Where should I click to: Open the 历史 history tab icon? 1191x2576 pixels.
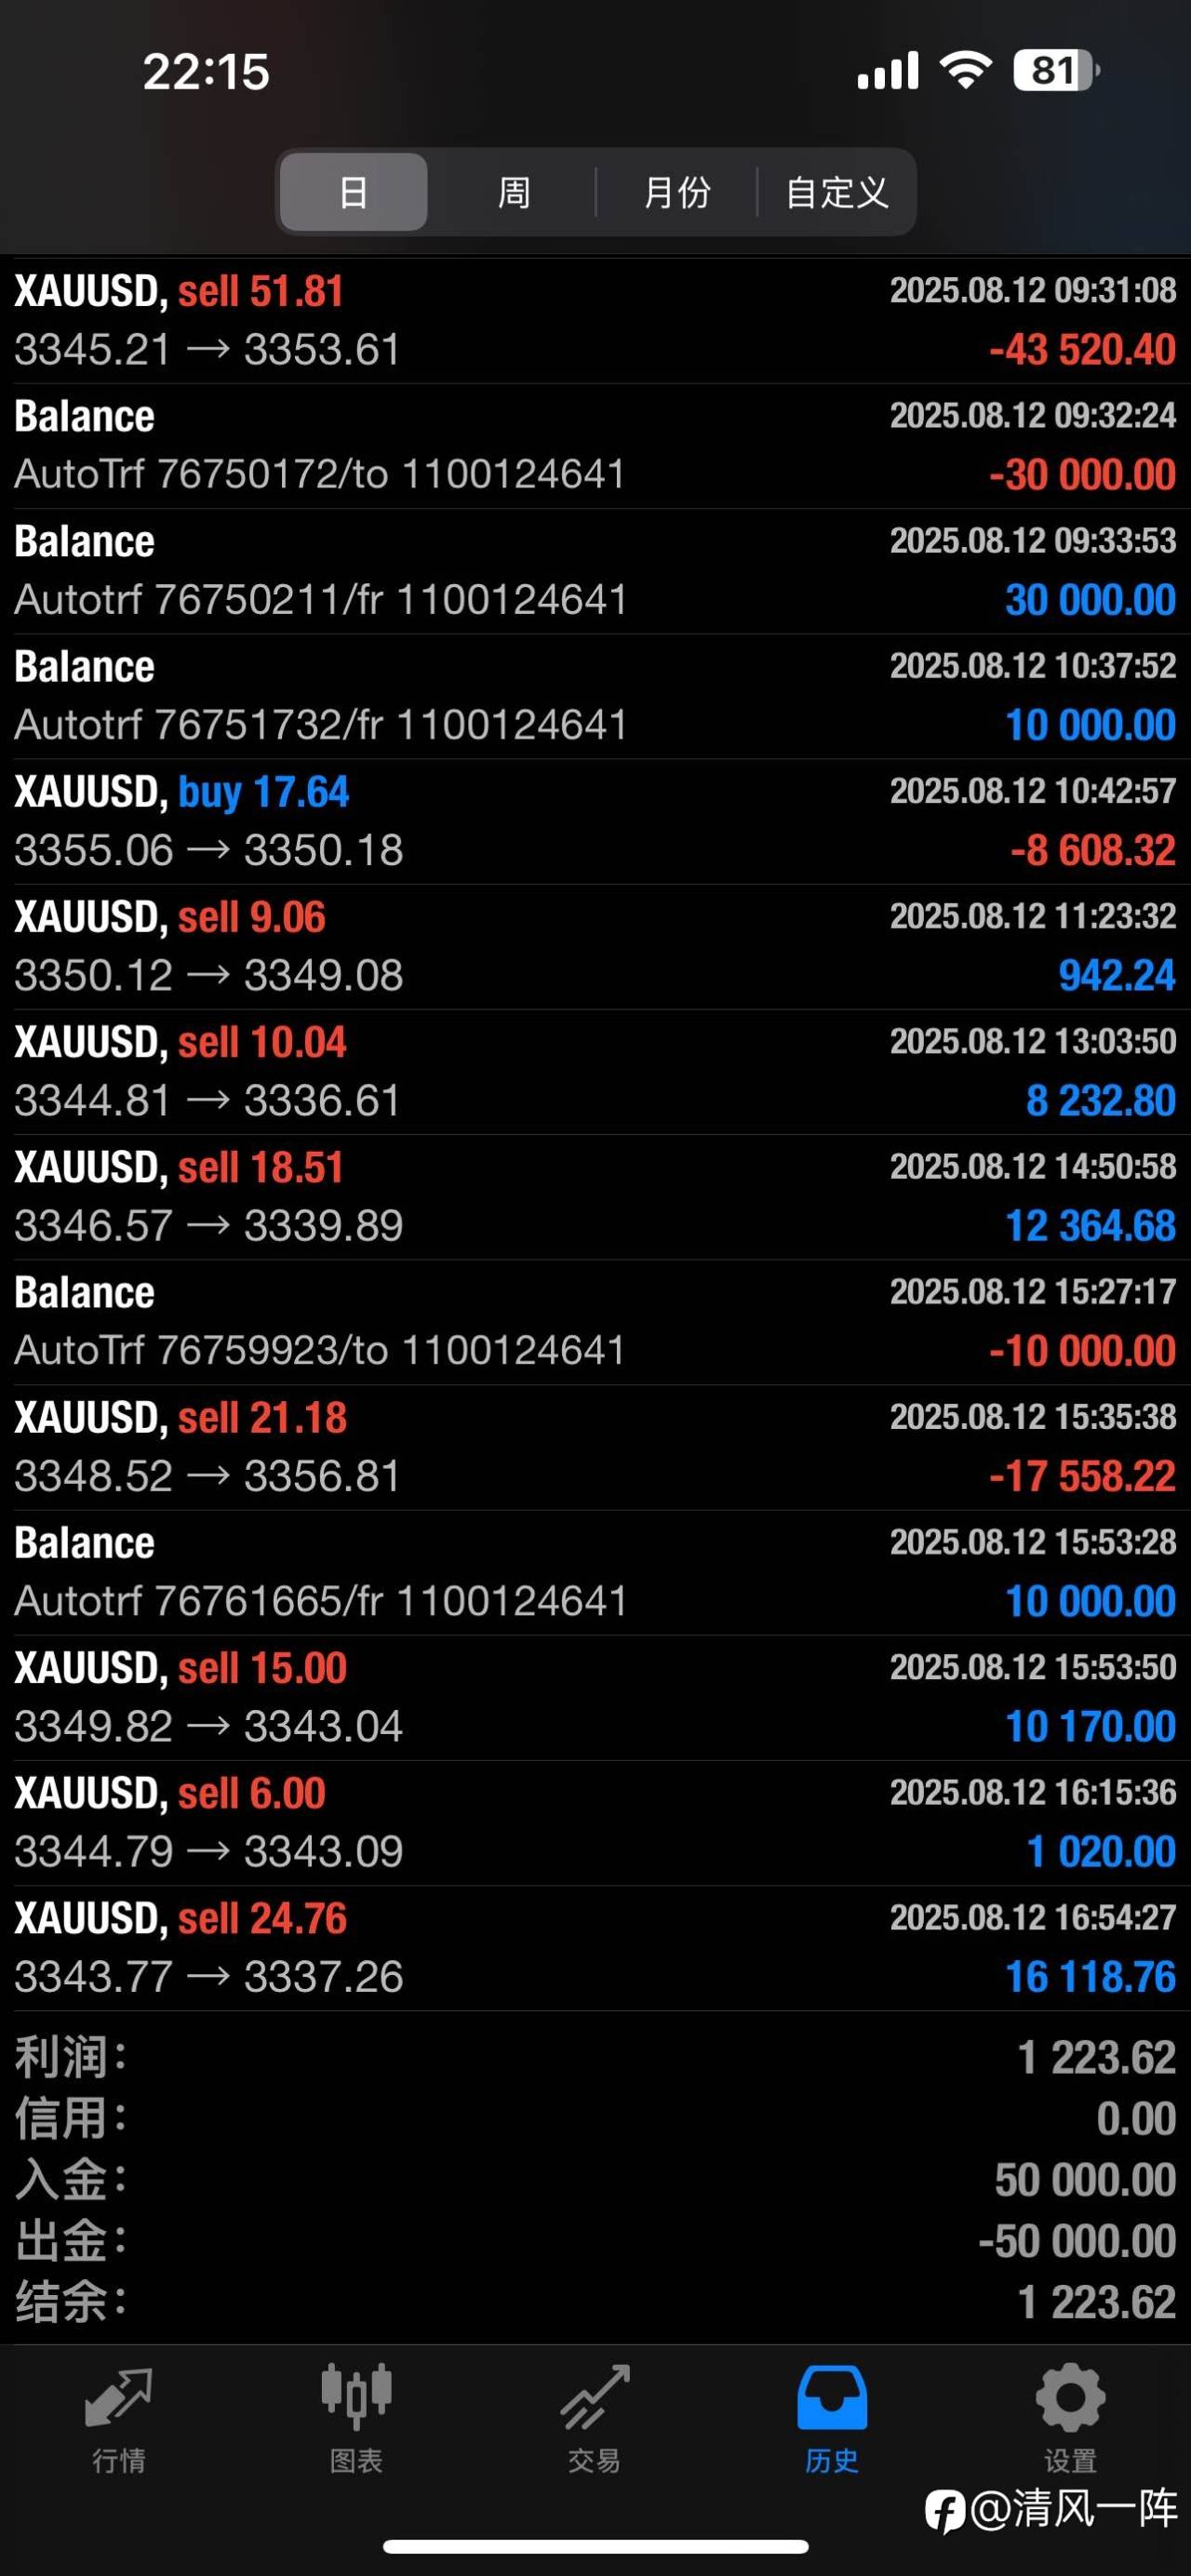coord(832,2398)
